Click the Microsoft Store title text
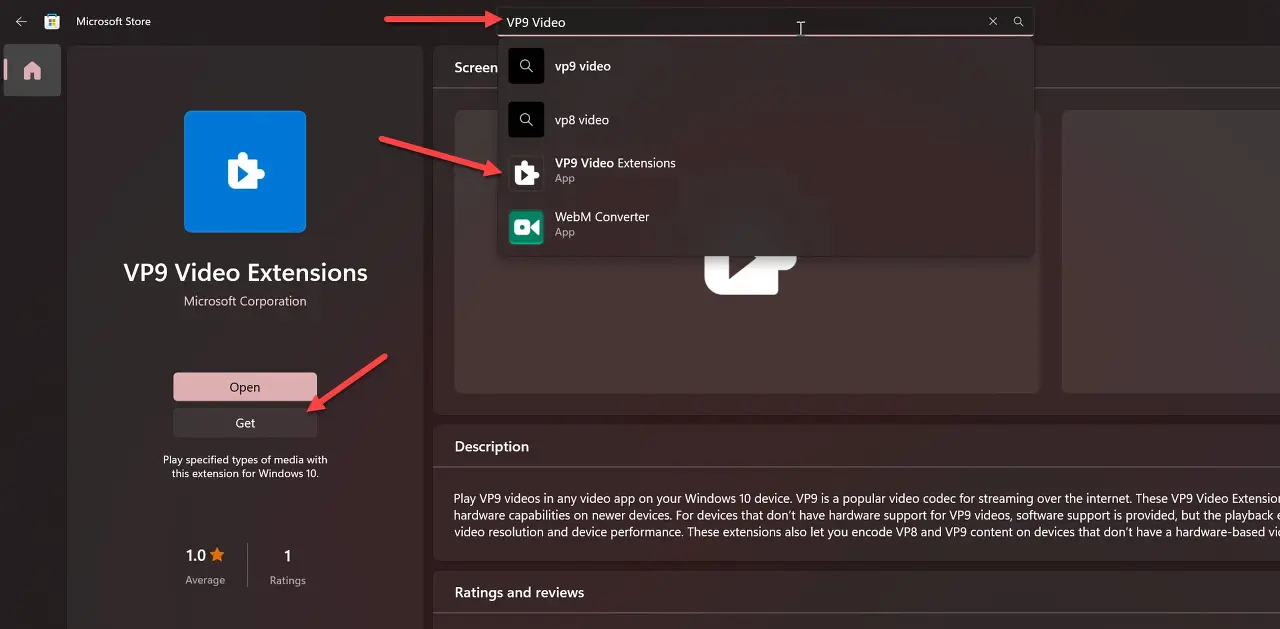The image size is (1280, 629). pyautogui.click(x=114, y=21)
